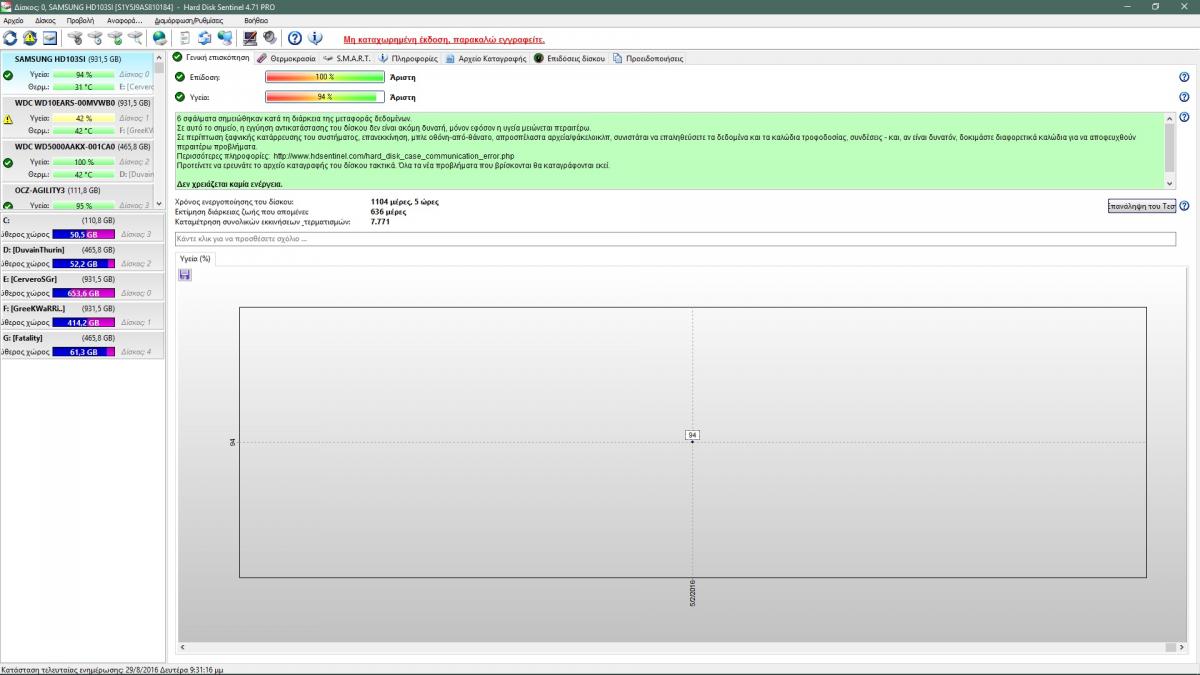
Task: Click the C: free space bar 50,5 GB
Action: coord(84,234)
